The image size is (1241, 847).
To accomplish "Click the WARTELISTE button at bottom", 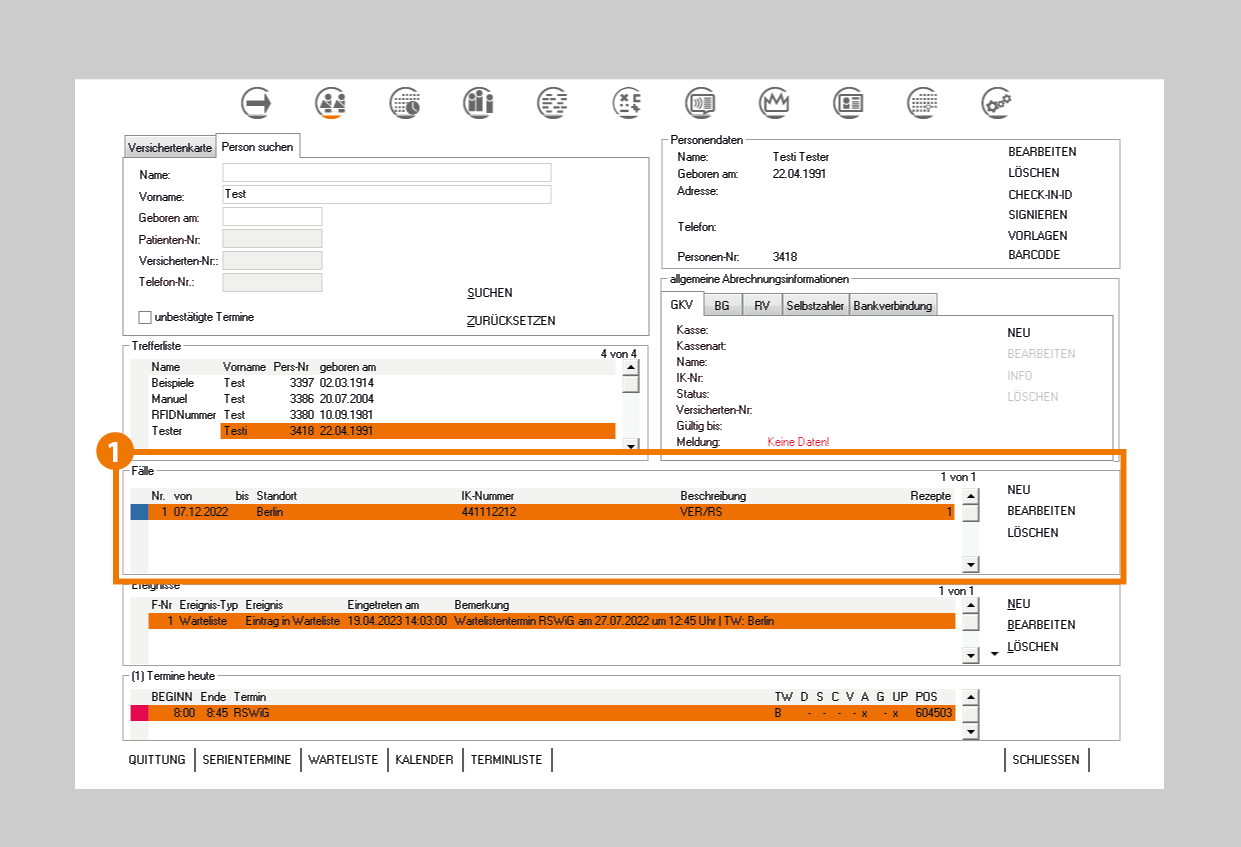I will (x=343, y=760).
